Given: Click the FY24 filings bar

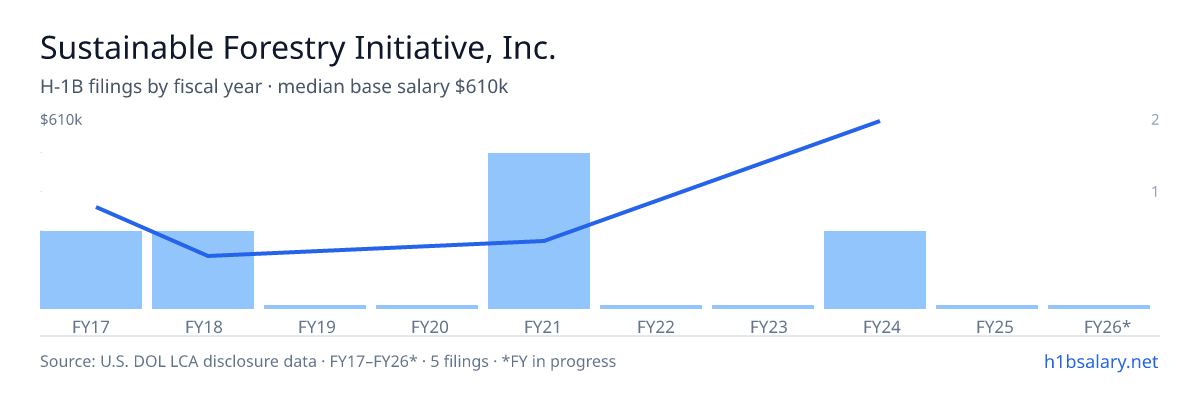Looking at the screenshot, I should [x=875, y=270].
